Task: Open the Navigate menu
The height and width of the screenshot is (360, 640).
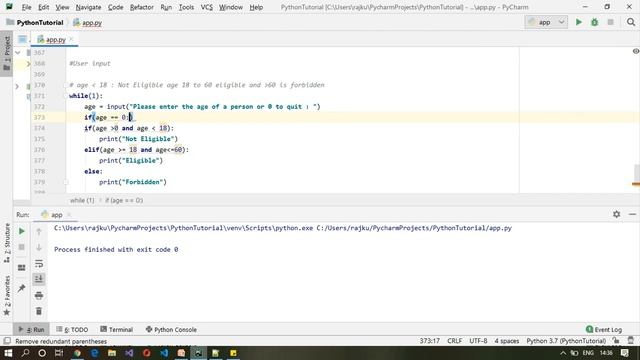Action: point(88,7)
